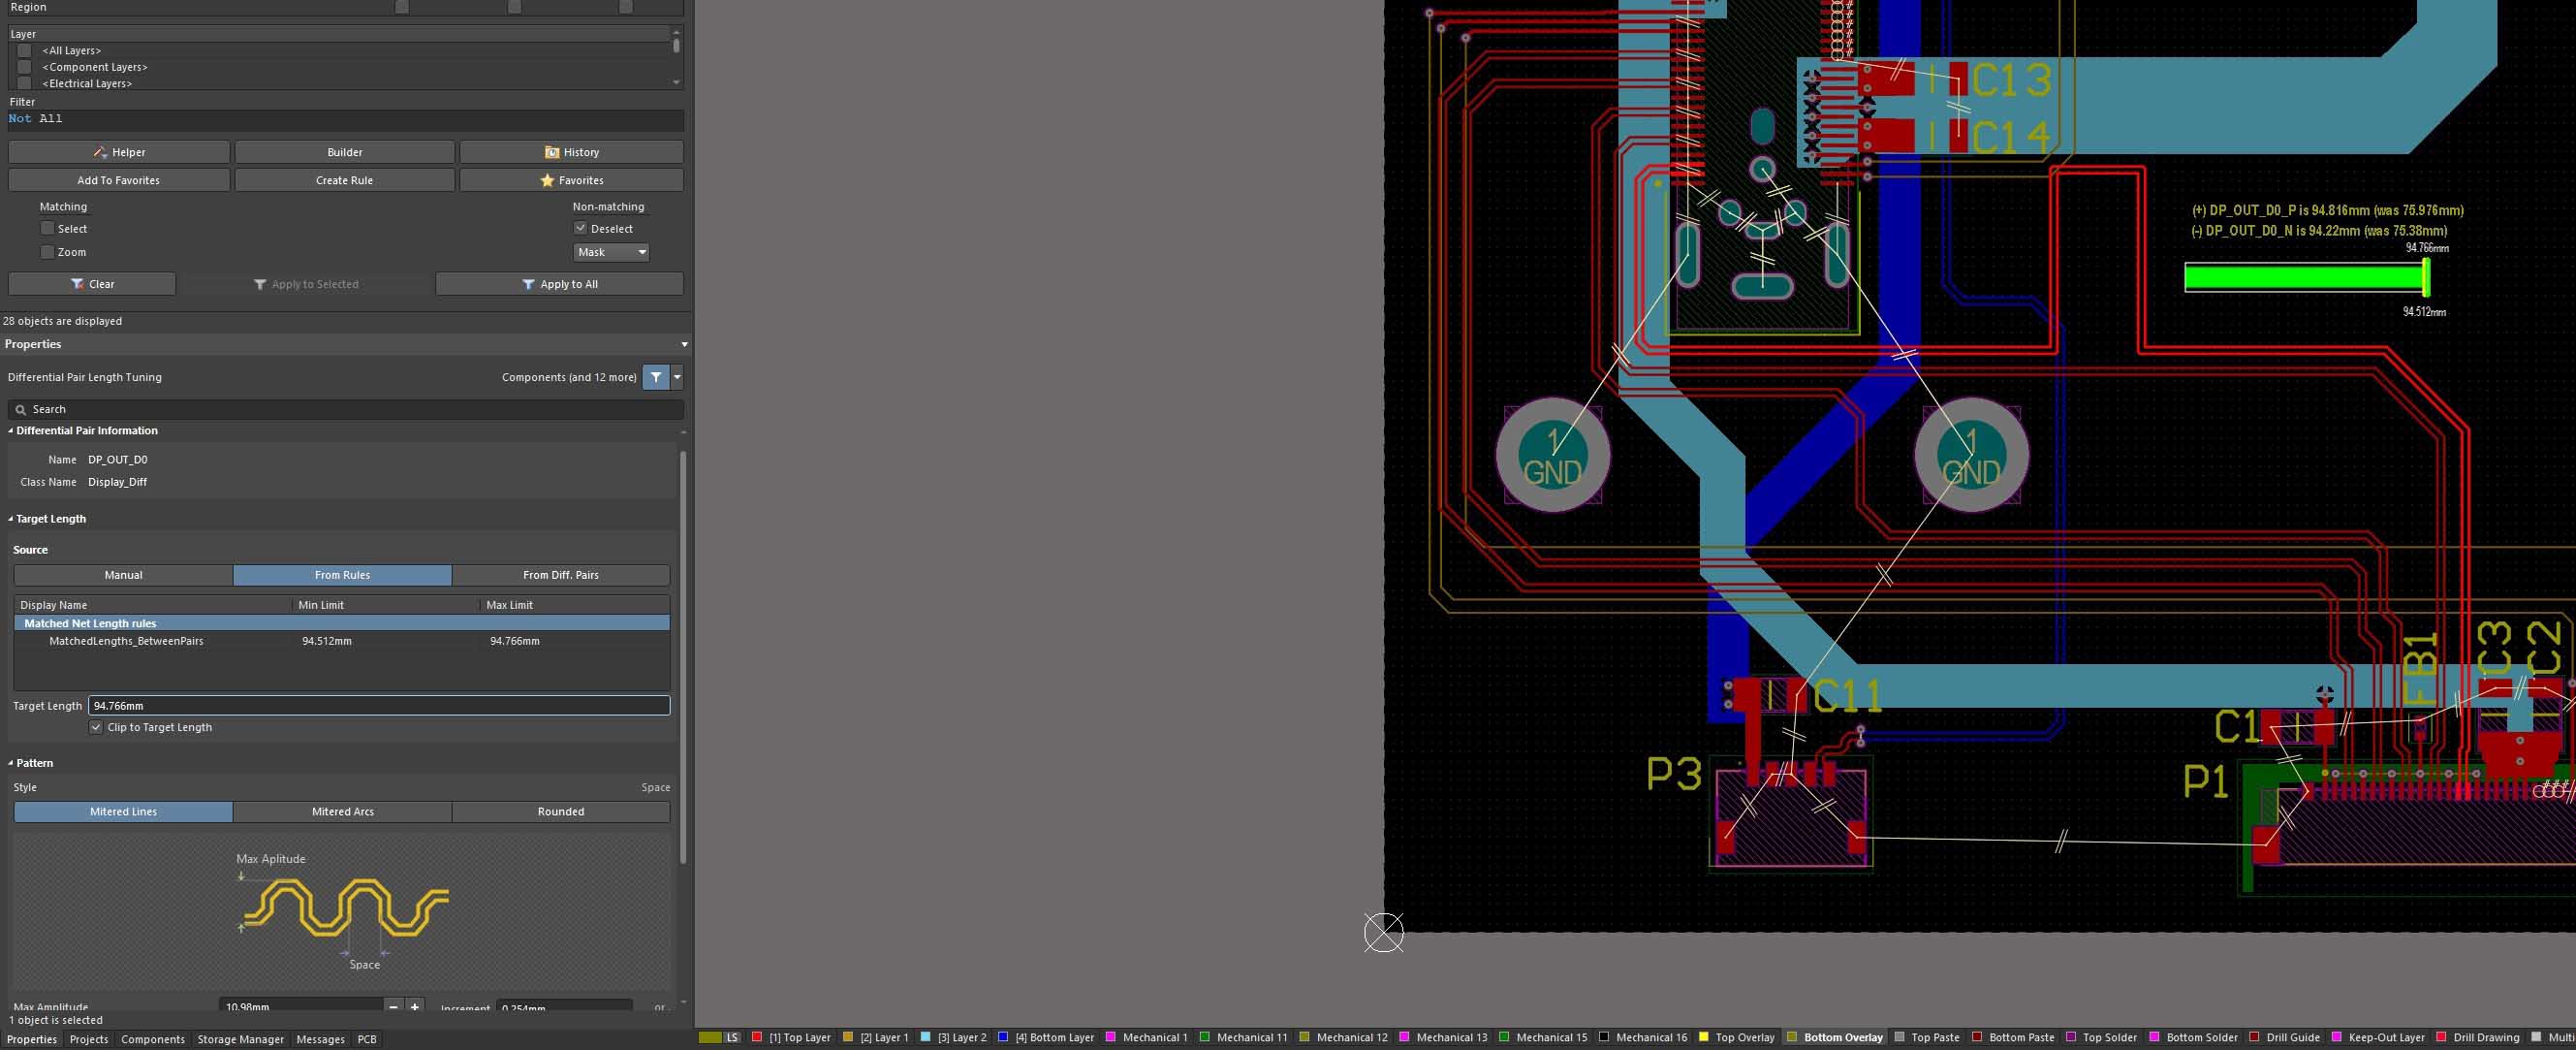Open the dropdown arrow beside filter funnel
The image size is (2576, 1050).
pos(678,377)
